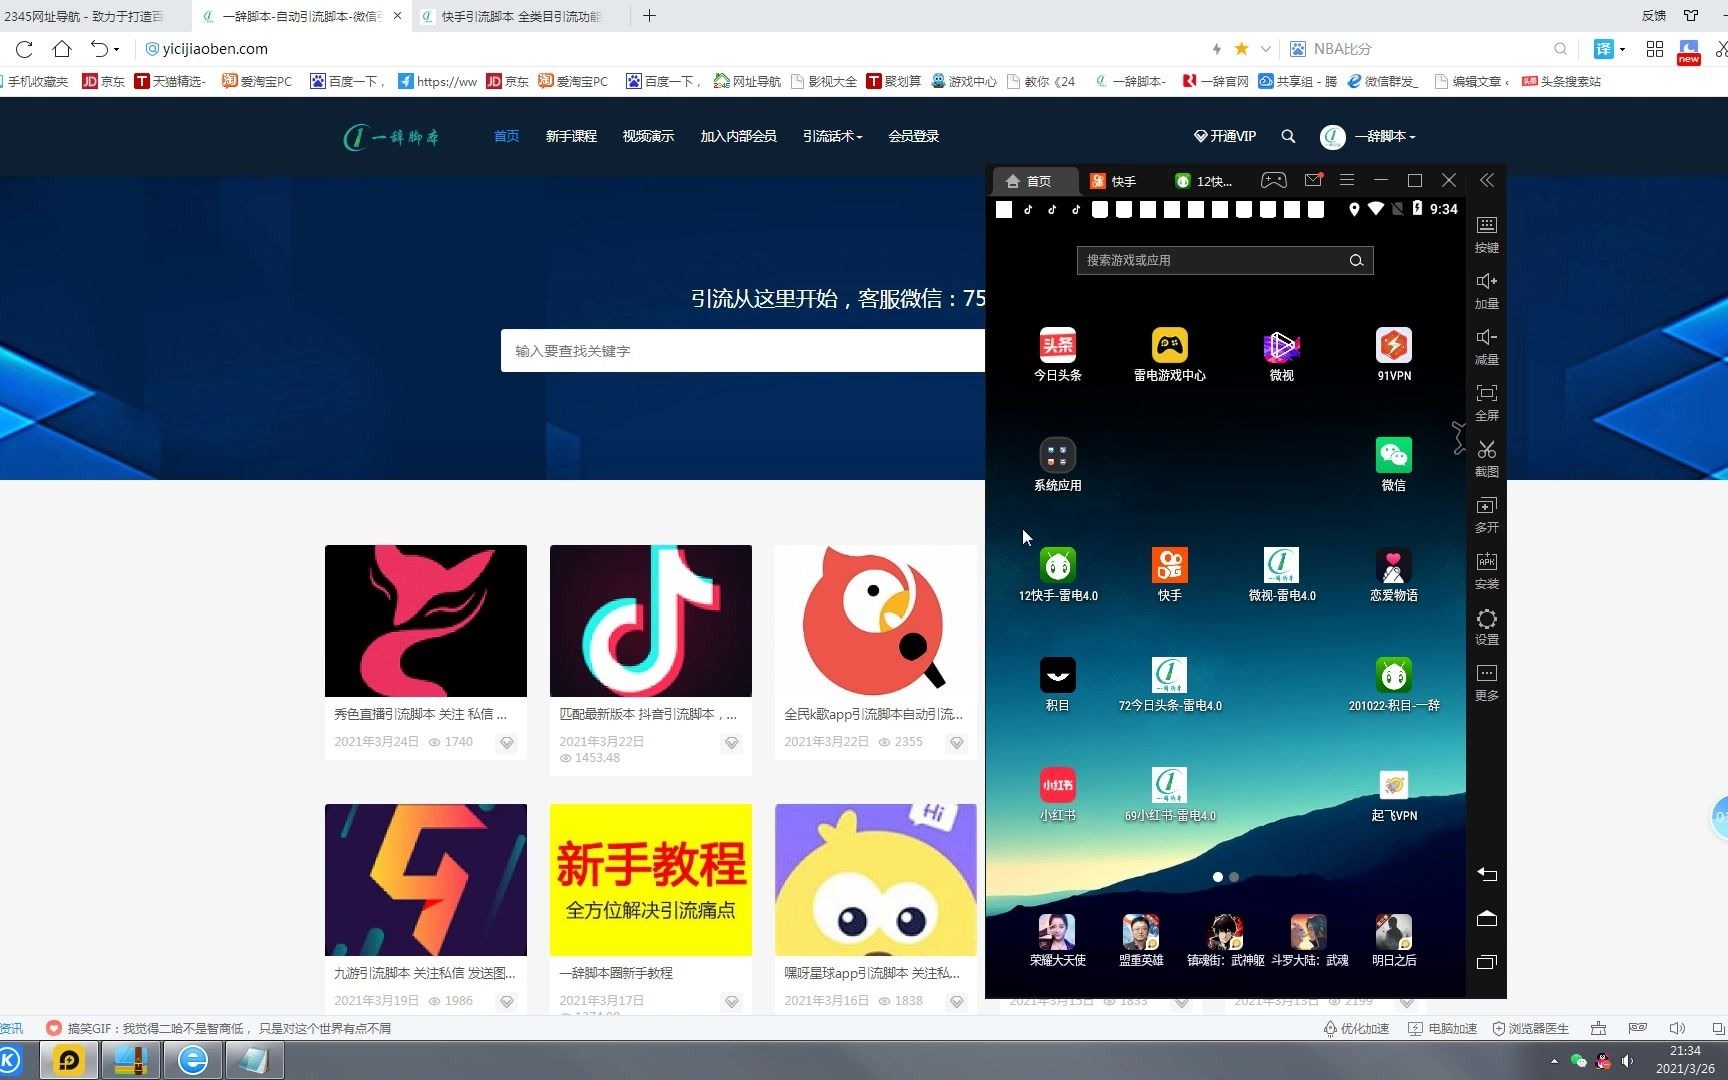Click the 会员登录 link

point(913,136)
